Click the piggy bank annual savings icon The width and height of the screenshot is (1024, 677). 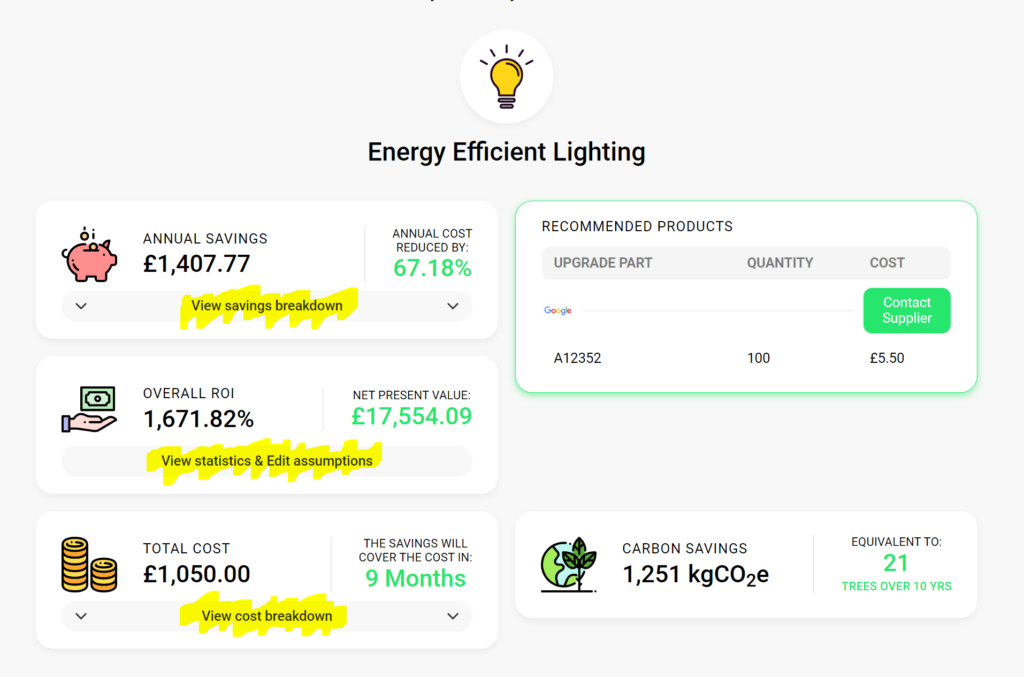[89, 255]
